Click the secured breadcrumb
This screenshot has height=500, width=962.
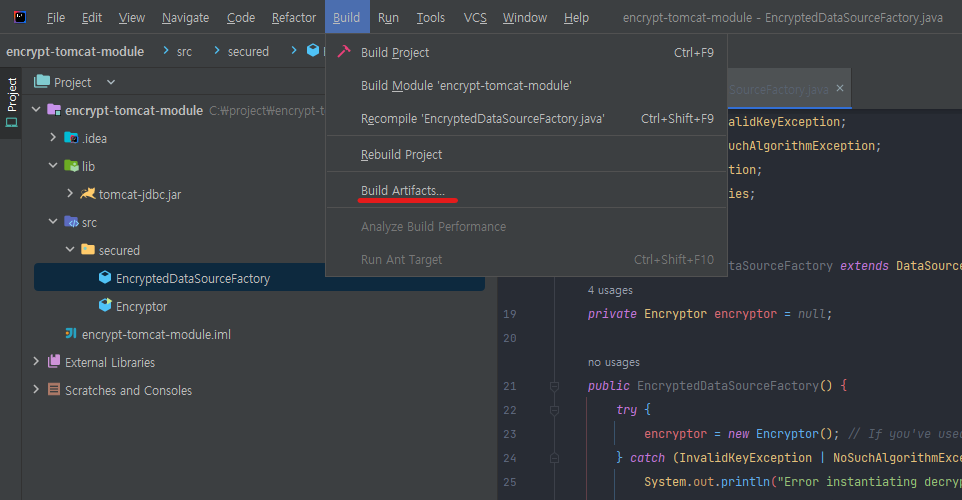248,52
